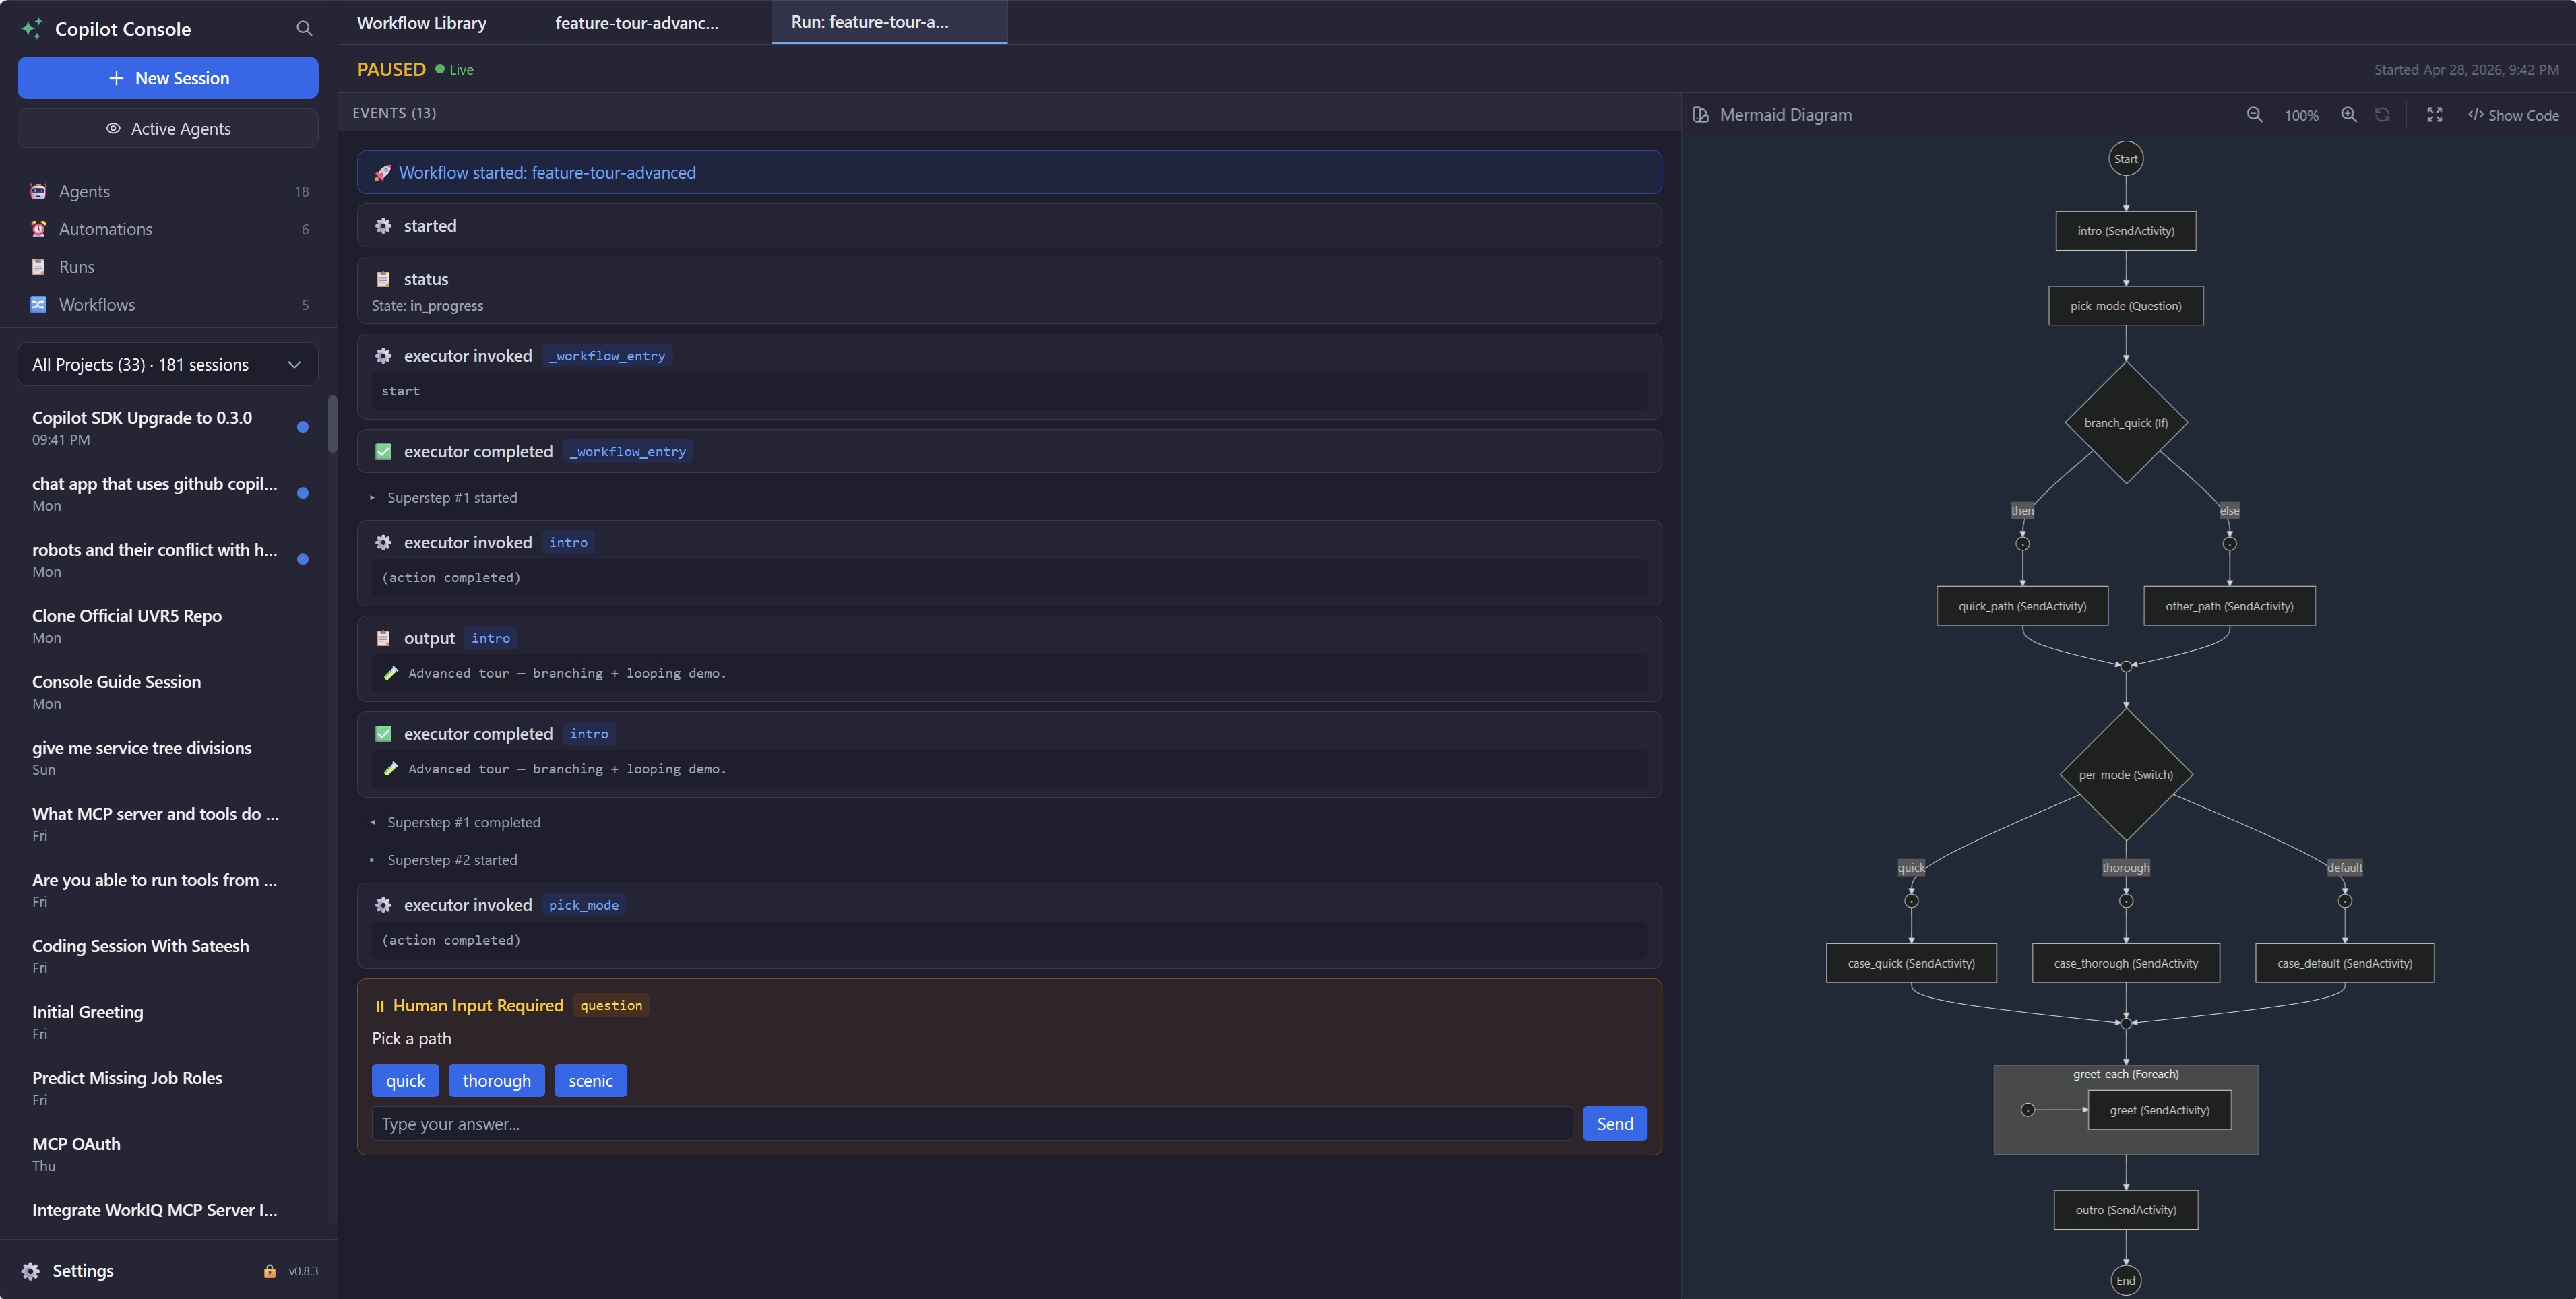Show Code for the Mermaid diagram
This screenshot has height=1299, width=2576.
(x=2513, y=115)
